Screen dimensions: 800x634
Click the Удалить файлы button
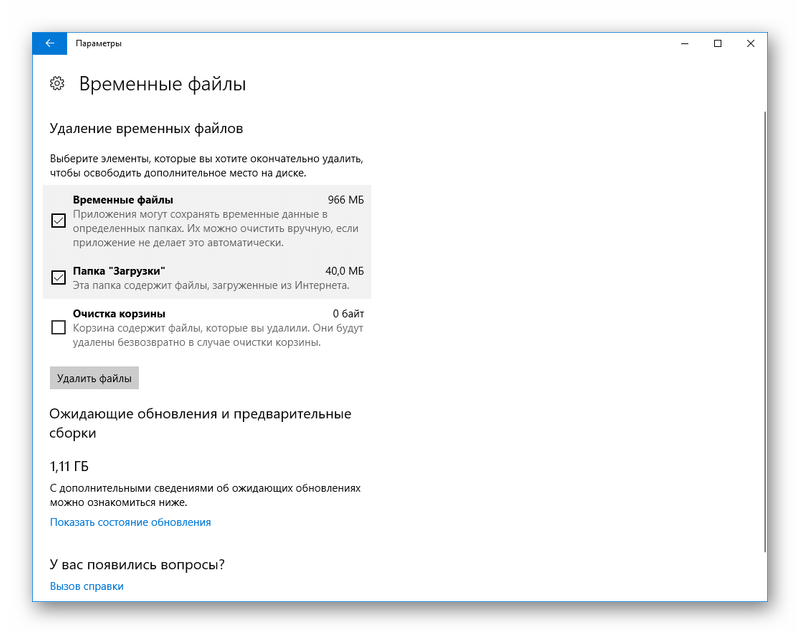(94, 378)
